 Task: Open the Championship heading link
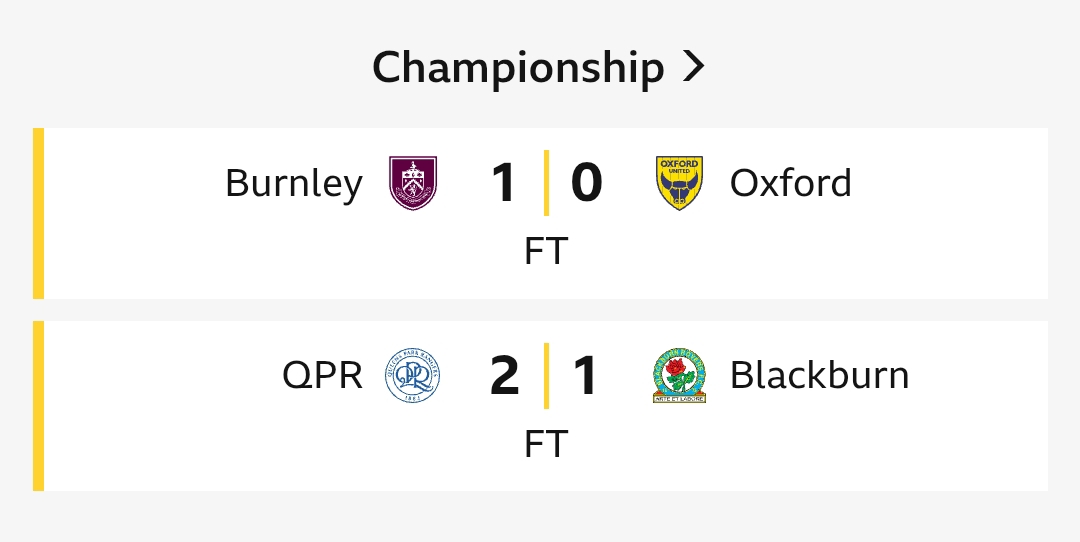(x=539, y=67)
